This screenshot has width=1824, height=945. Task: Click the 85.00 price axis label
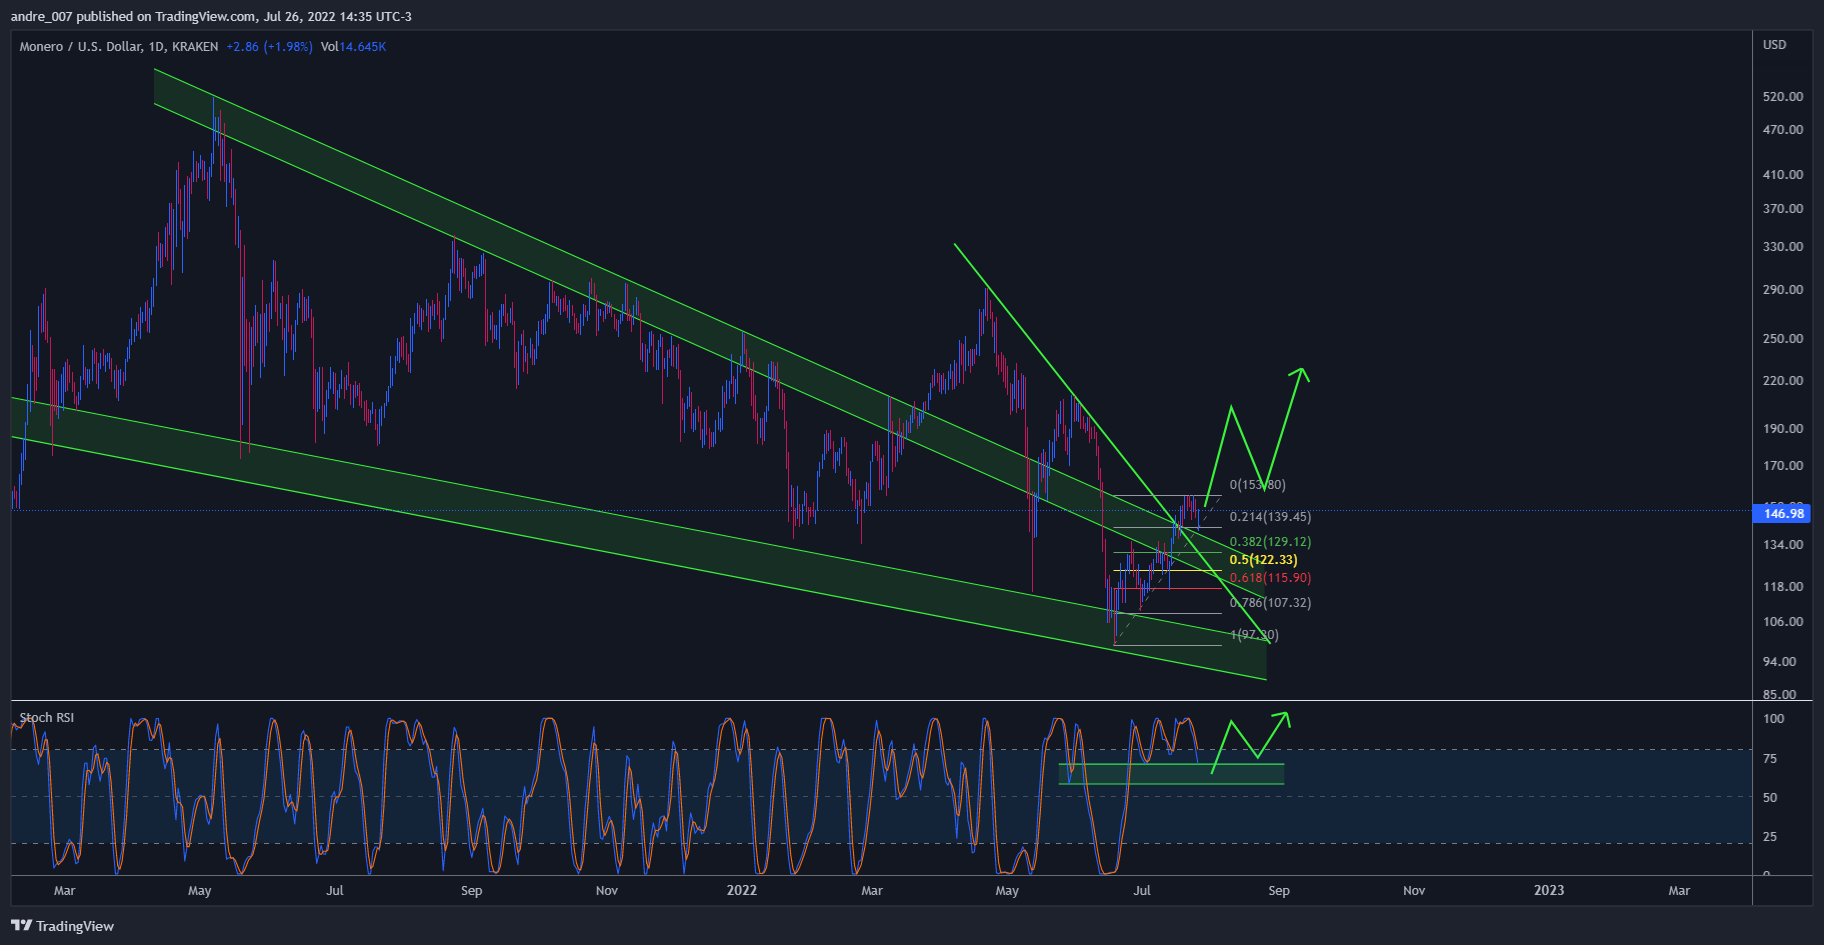click(1780, 695)
